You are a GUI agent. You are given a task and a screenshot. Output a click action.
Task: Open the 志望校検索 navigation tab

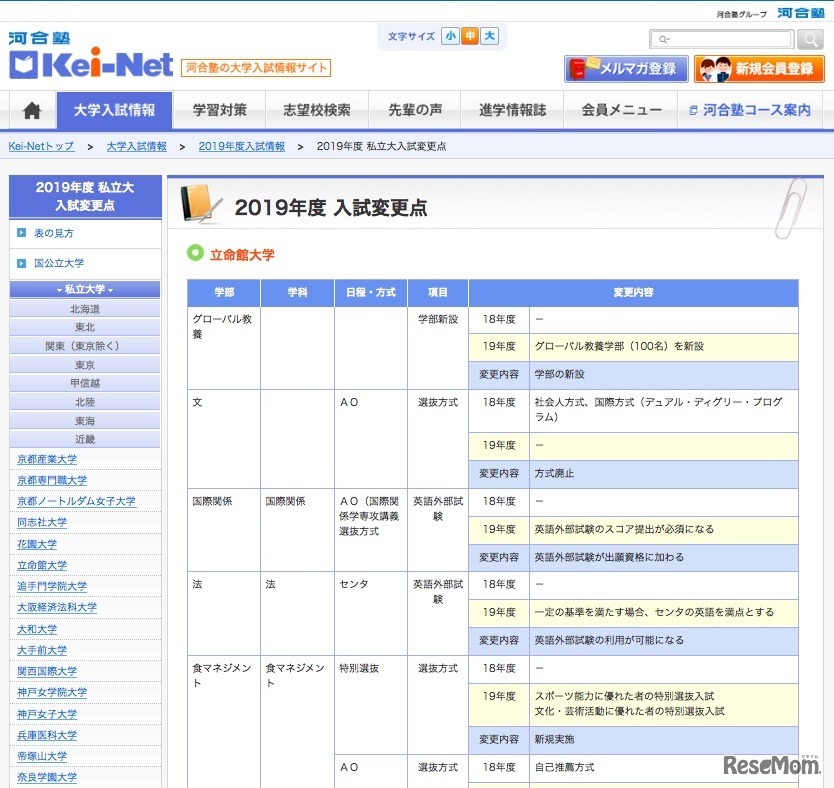coord(317,111)
